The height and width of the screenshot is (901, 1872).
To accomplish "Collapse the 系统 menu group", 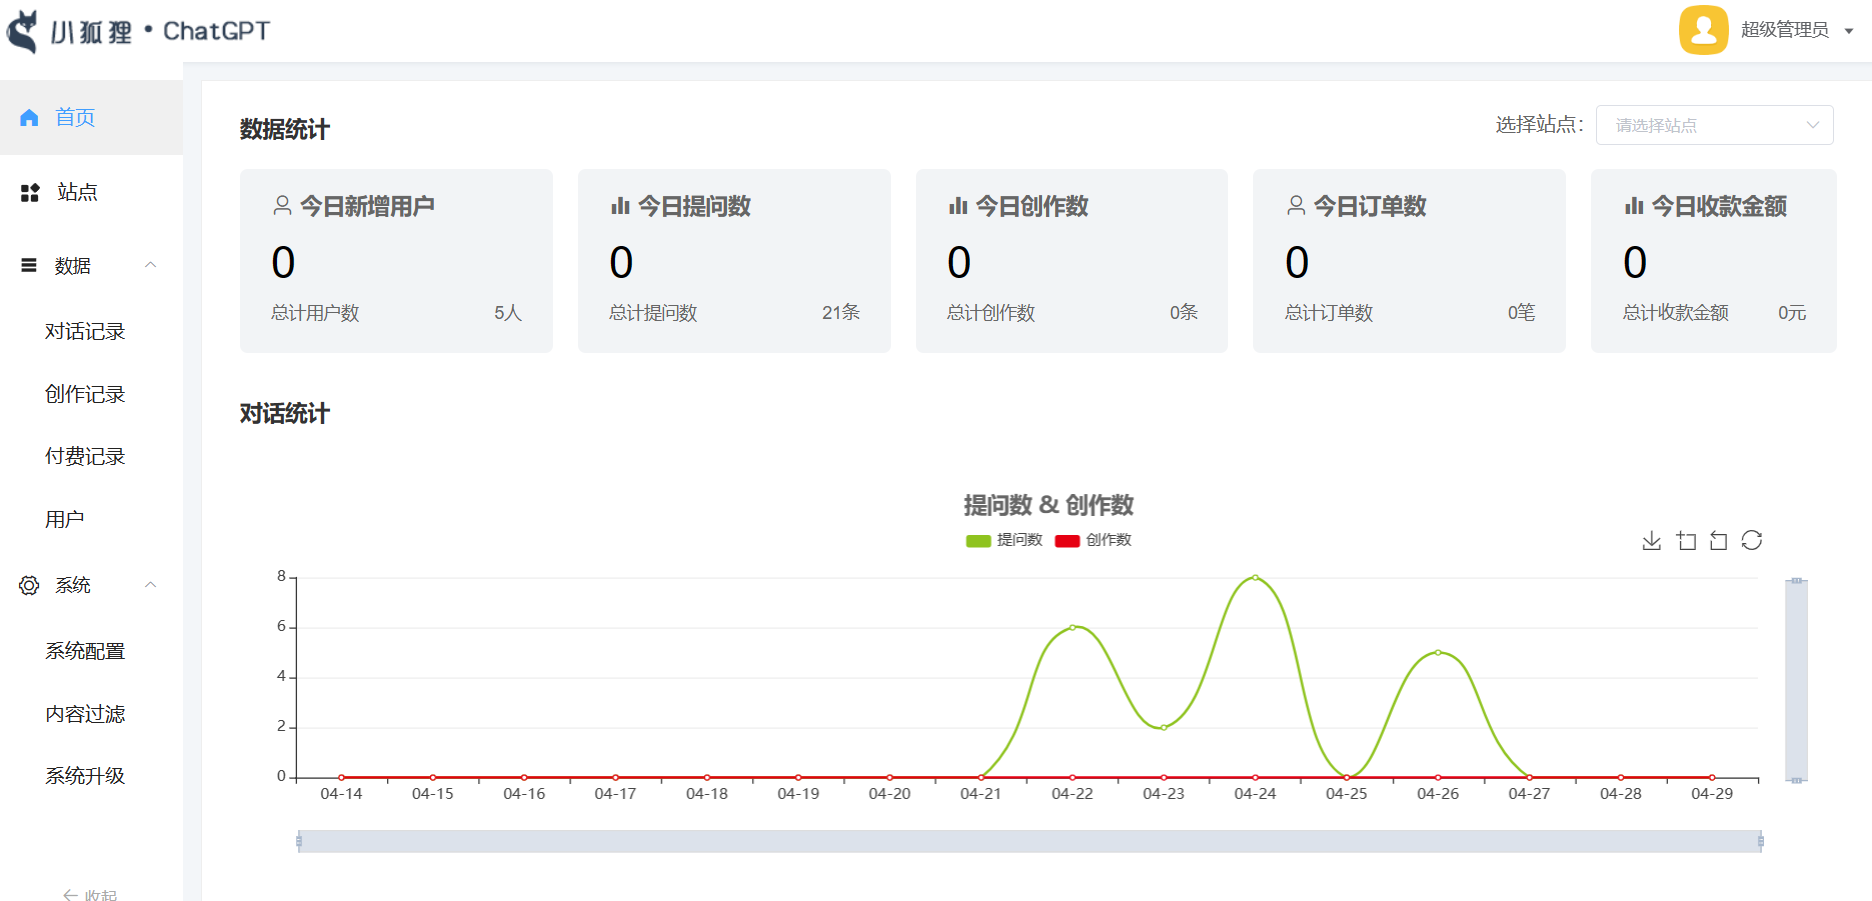I will (150, 585).
